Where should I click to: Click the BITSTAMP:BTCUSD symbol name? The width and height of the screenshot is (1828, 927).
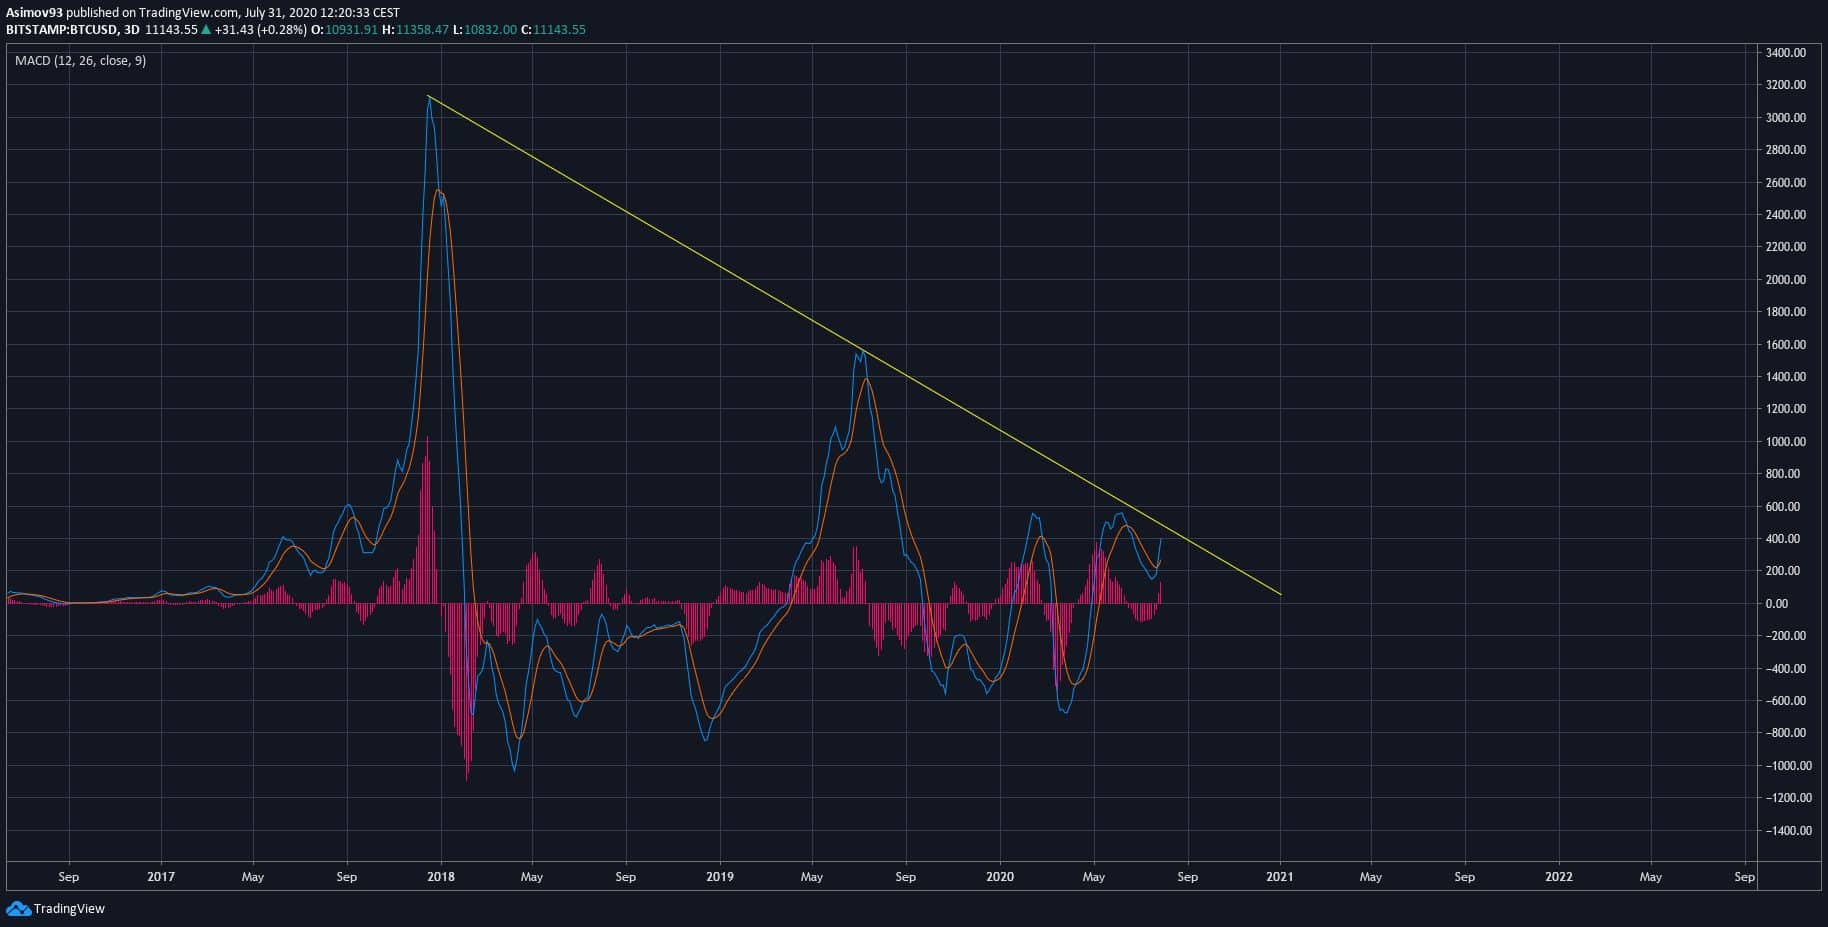(59, 30)
